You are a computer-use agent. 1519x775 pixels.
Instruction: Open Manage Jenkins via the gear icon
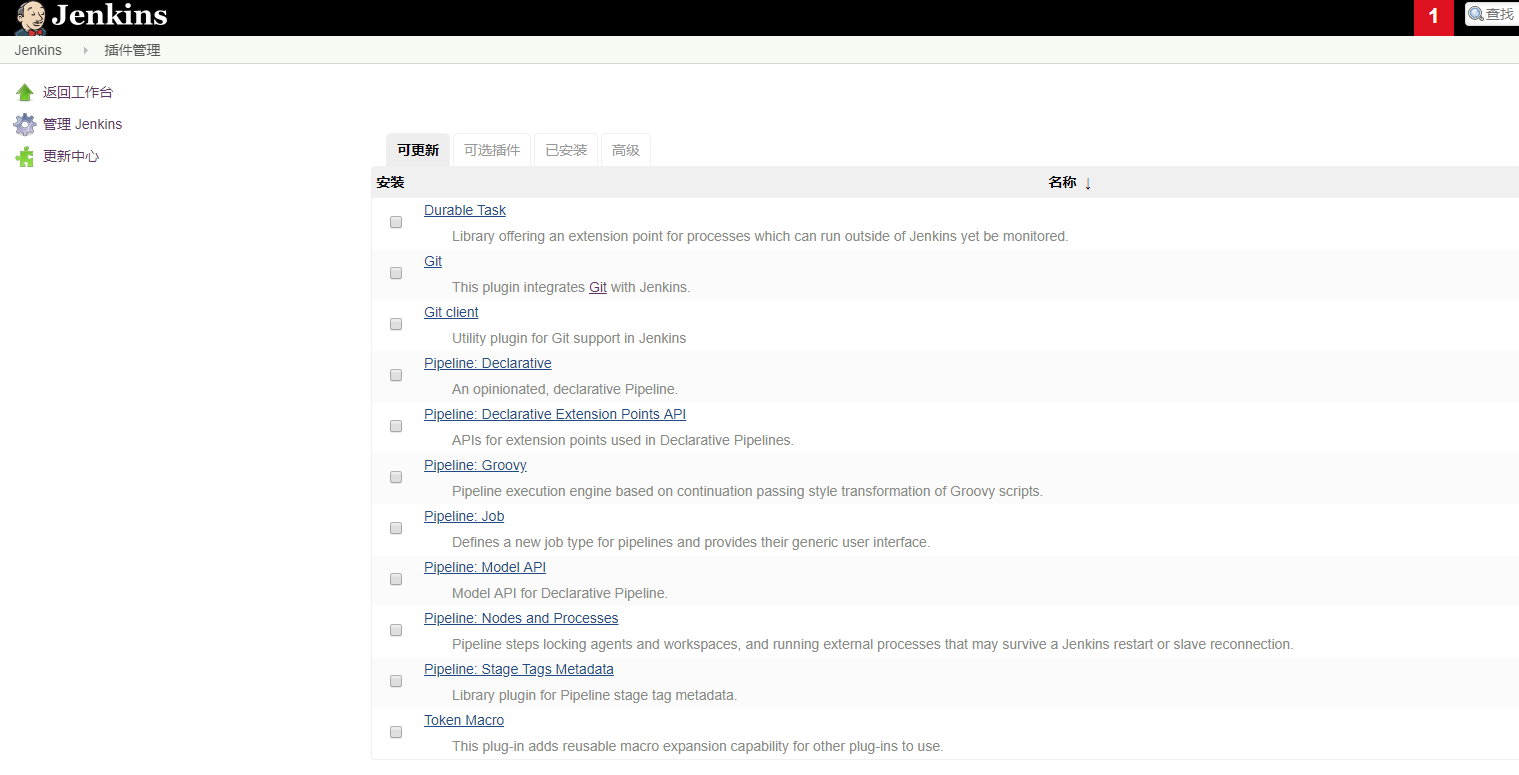tap(24, 123)
